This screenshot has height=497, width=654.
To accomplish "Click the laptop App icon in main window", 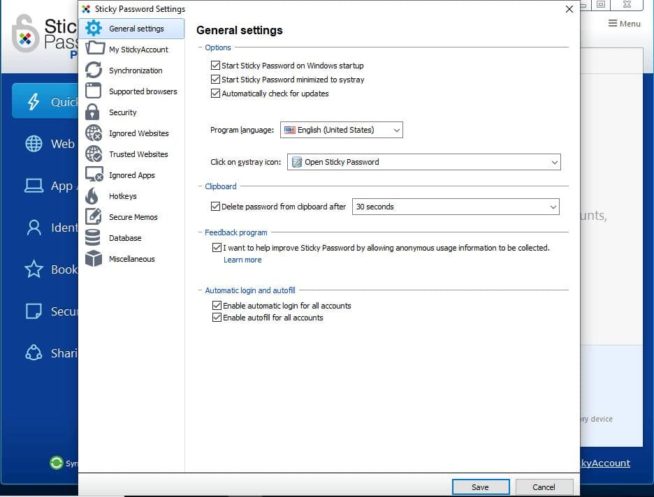I will (x=33, y=186).
